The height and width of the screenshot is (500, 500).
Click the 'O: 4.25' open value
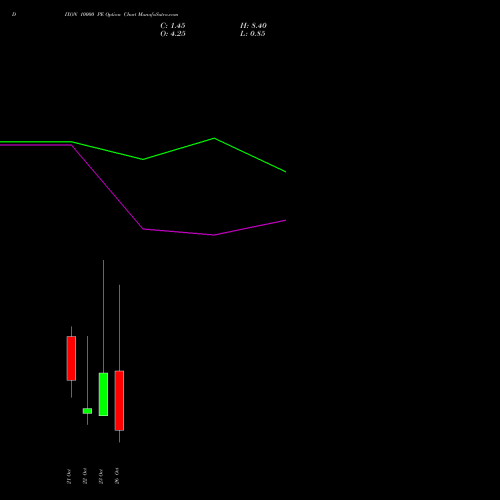pos(173,34)
